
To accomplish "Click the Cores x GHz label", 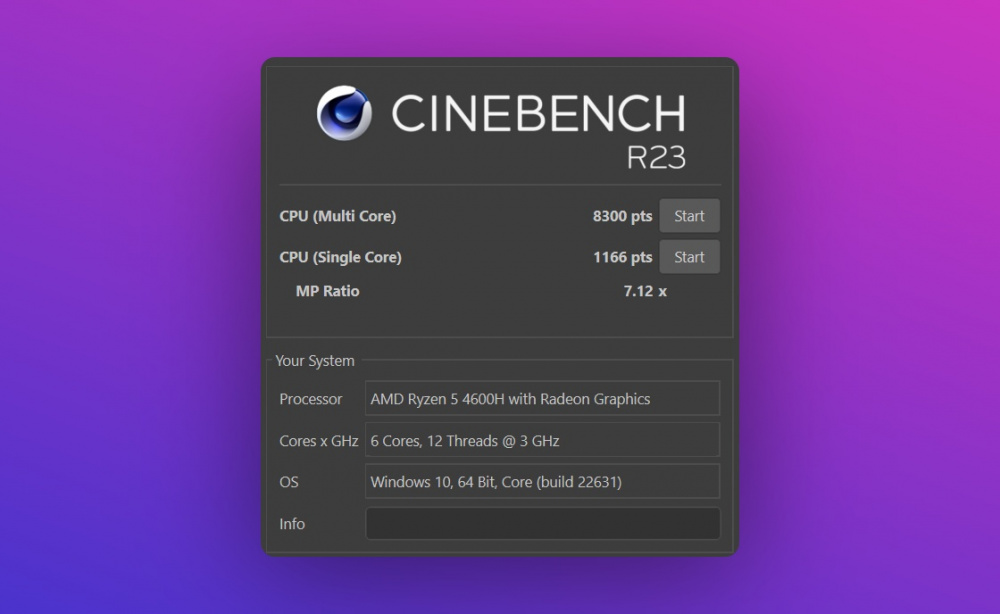I will [318, 441].
